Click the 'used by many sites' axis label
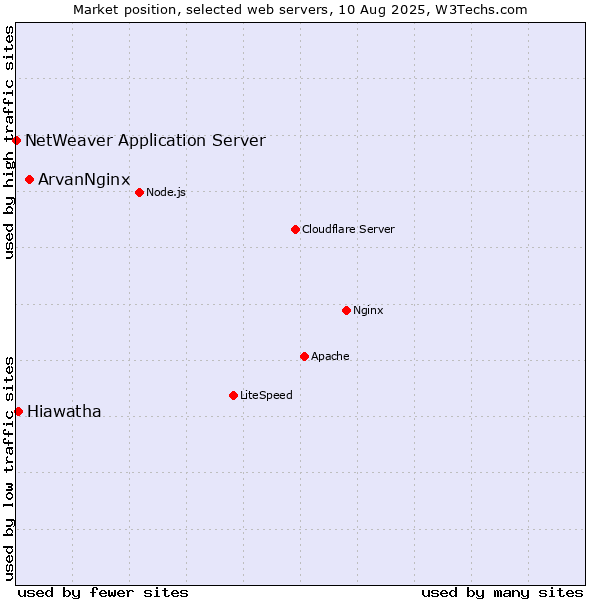This screenshot has height=600, width=600. 502,593
